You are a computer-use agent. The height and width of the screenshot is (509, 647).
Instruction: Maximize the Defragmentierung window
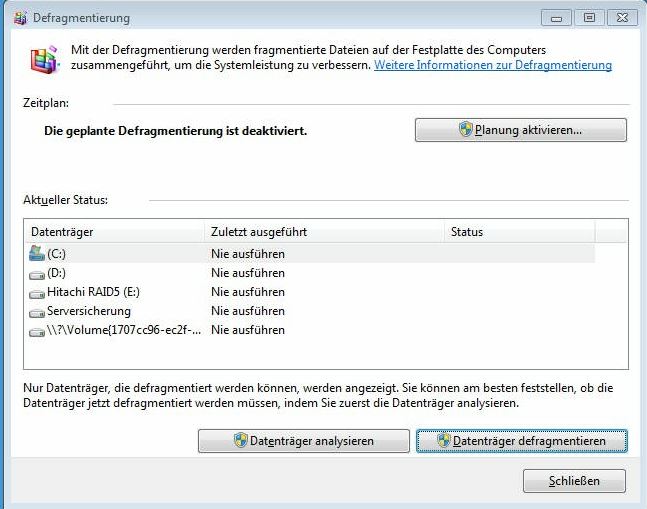click(x=589, y=18)
